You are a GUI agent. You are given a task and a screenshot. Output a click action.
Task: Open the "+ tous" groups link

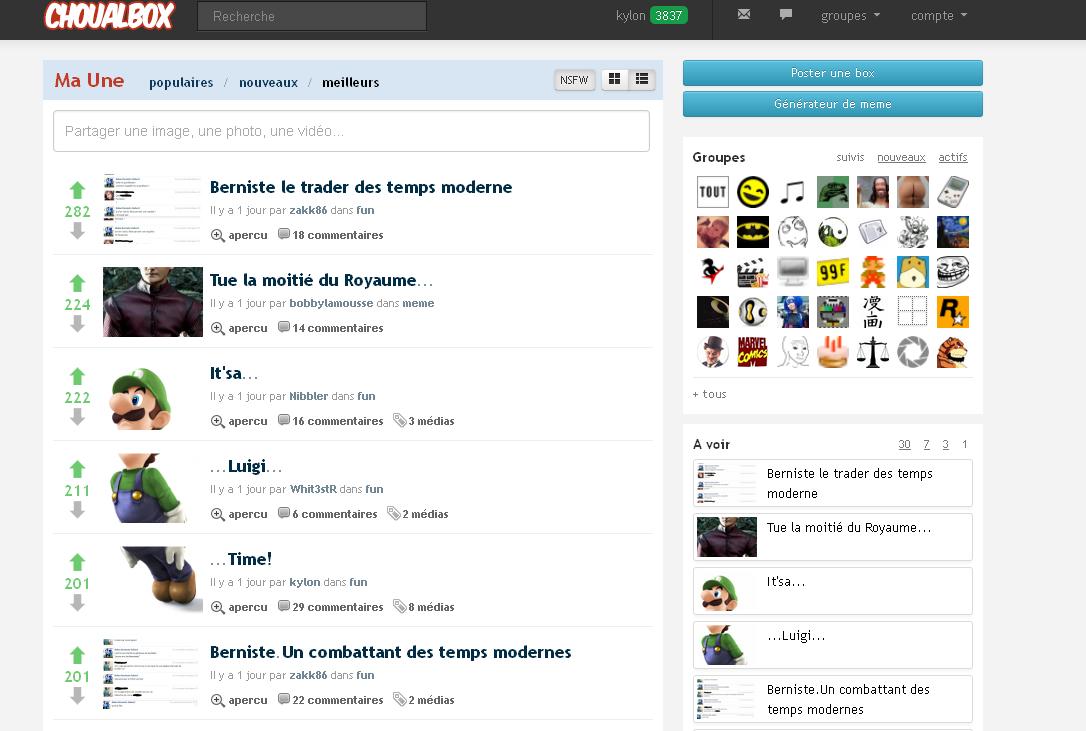[x=709, y=394]
